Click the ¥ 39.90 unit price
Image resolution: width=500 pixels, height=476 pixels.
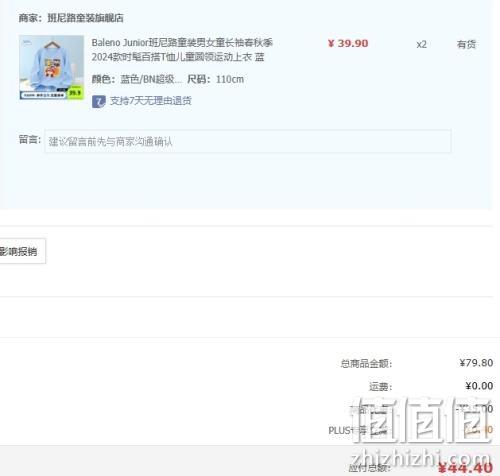click(348, 43)
